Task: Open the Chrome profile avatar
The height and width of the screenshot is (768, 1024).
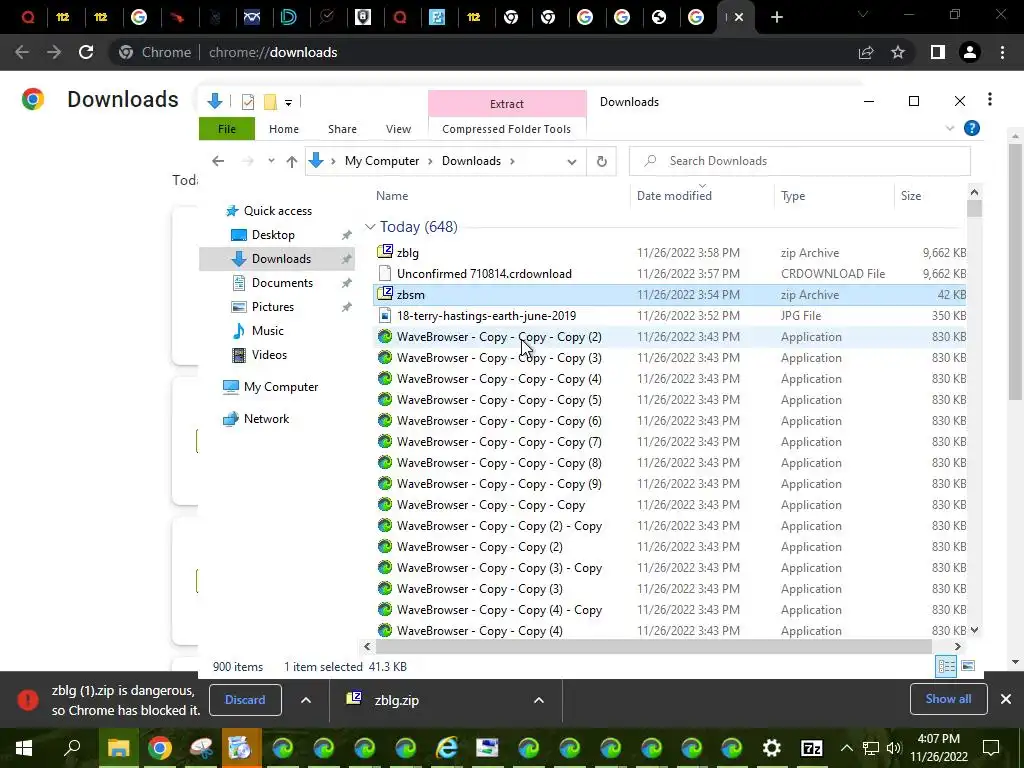Action: click(x=970, y=52)
